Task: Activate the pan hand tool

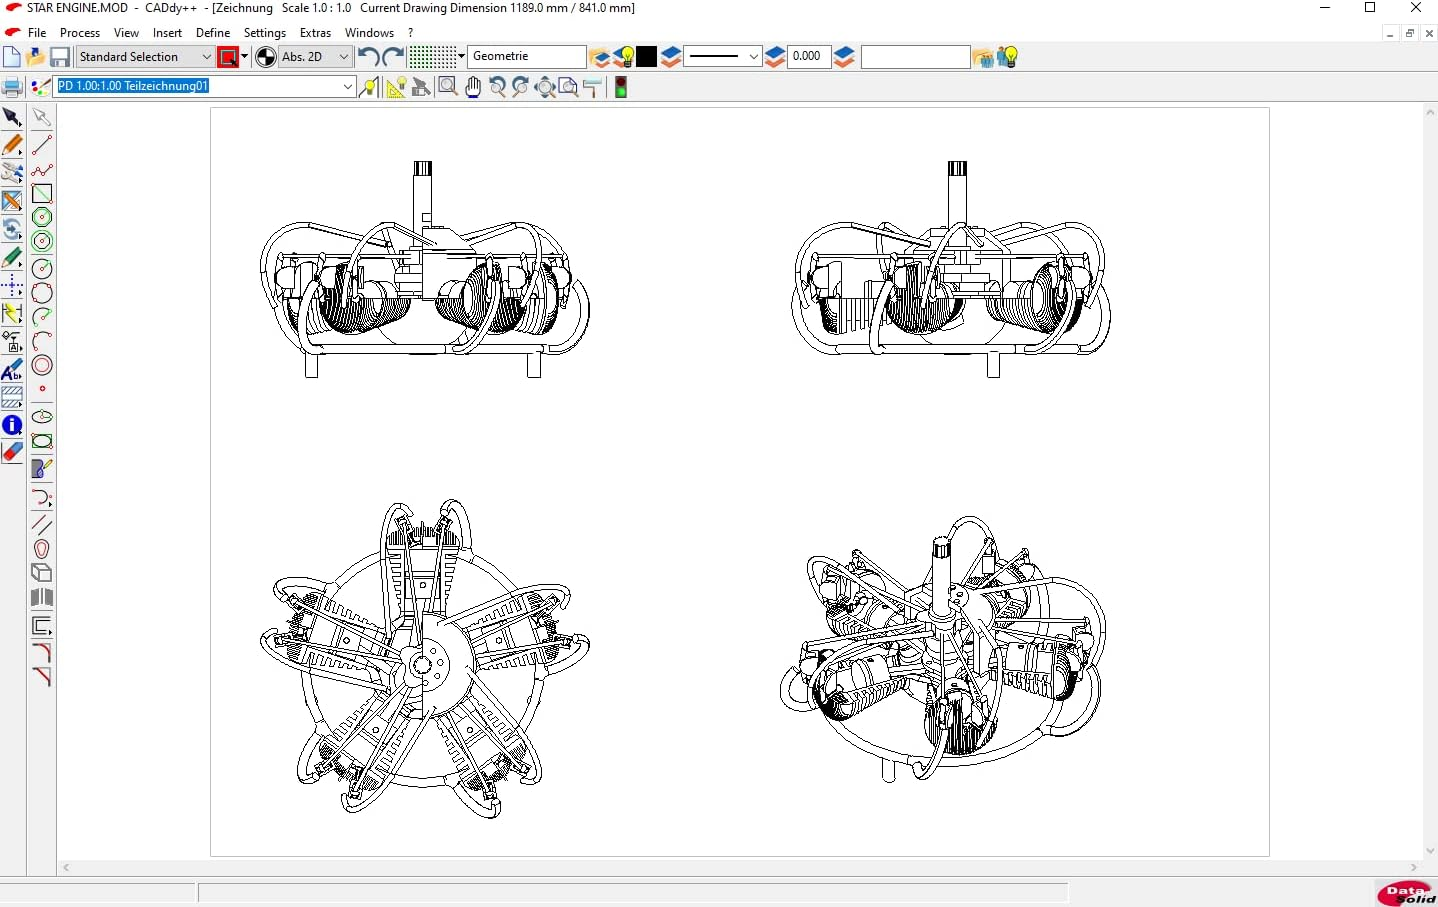Action: pos(472,87)
